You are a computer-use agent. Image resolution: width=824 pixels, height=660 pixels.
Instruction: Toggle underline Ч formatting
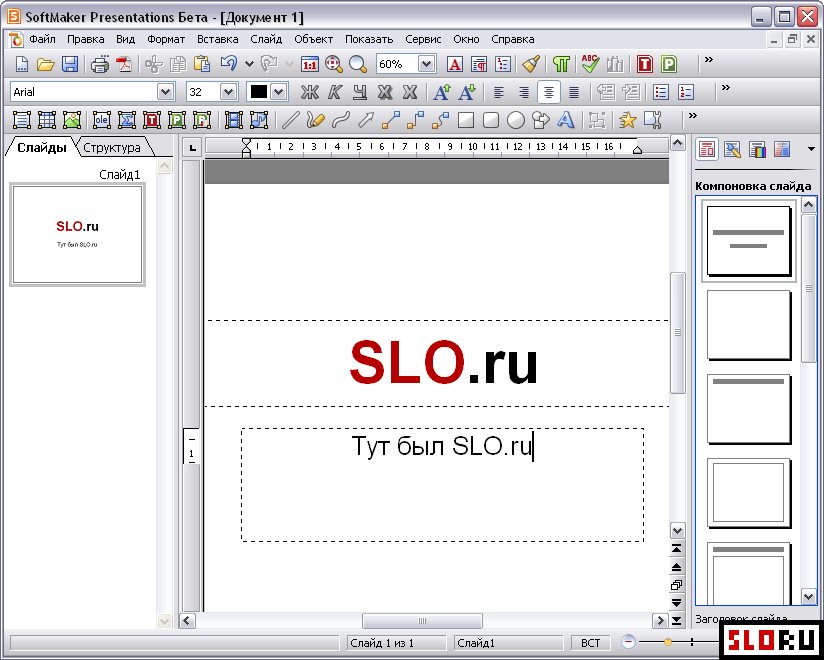click(360, 92)
